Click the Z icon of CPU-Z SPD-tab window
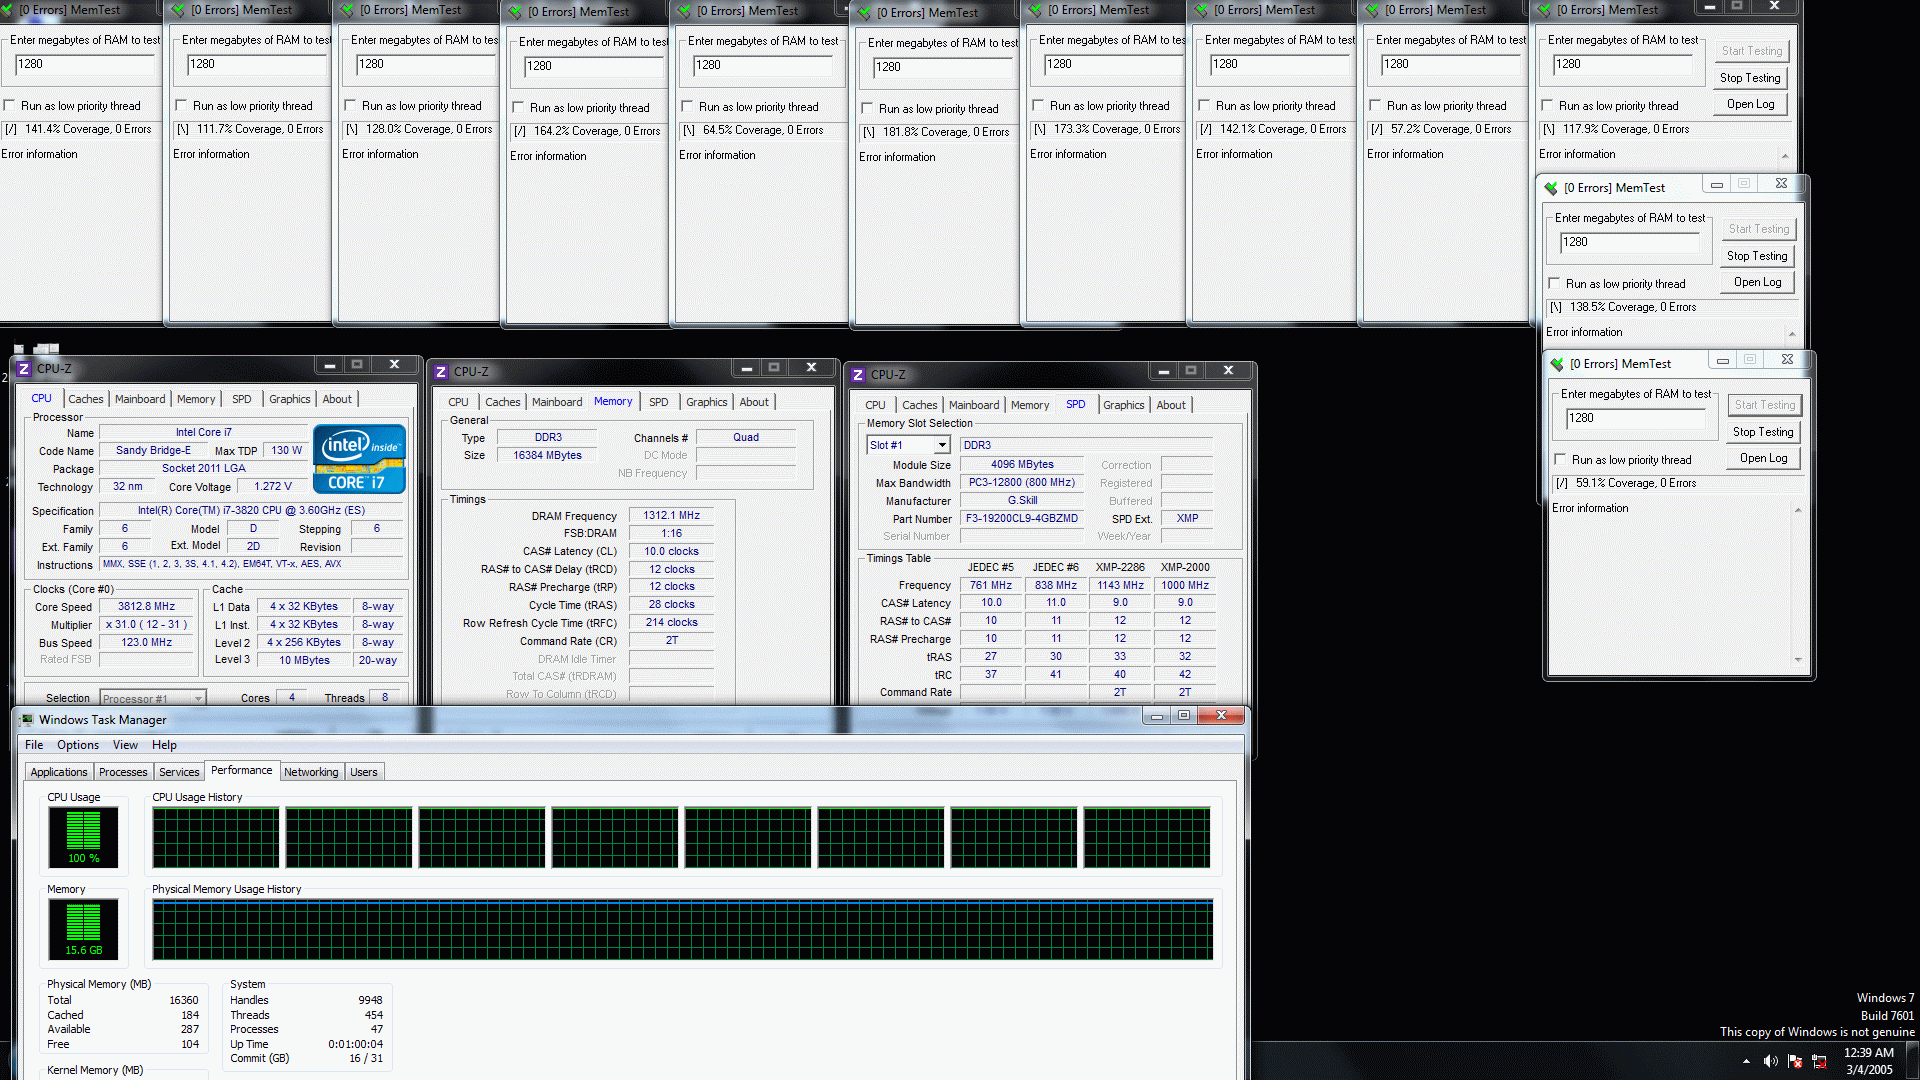The height and width of the screenshot is (1080, 1920). click(858, 375)
